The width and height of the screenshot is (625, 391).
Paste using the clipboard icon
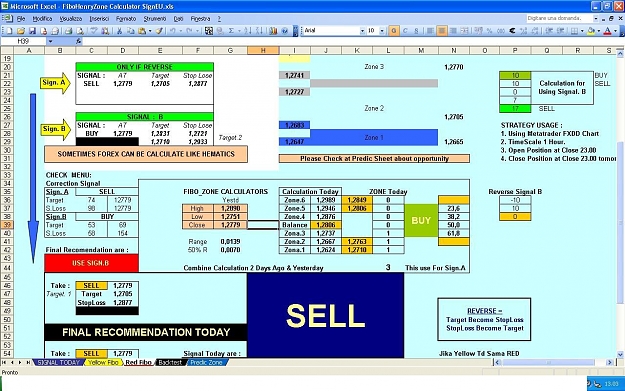(x=142, y=31)
